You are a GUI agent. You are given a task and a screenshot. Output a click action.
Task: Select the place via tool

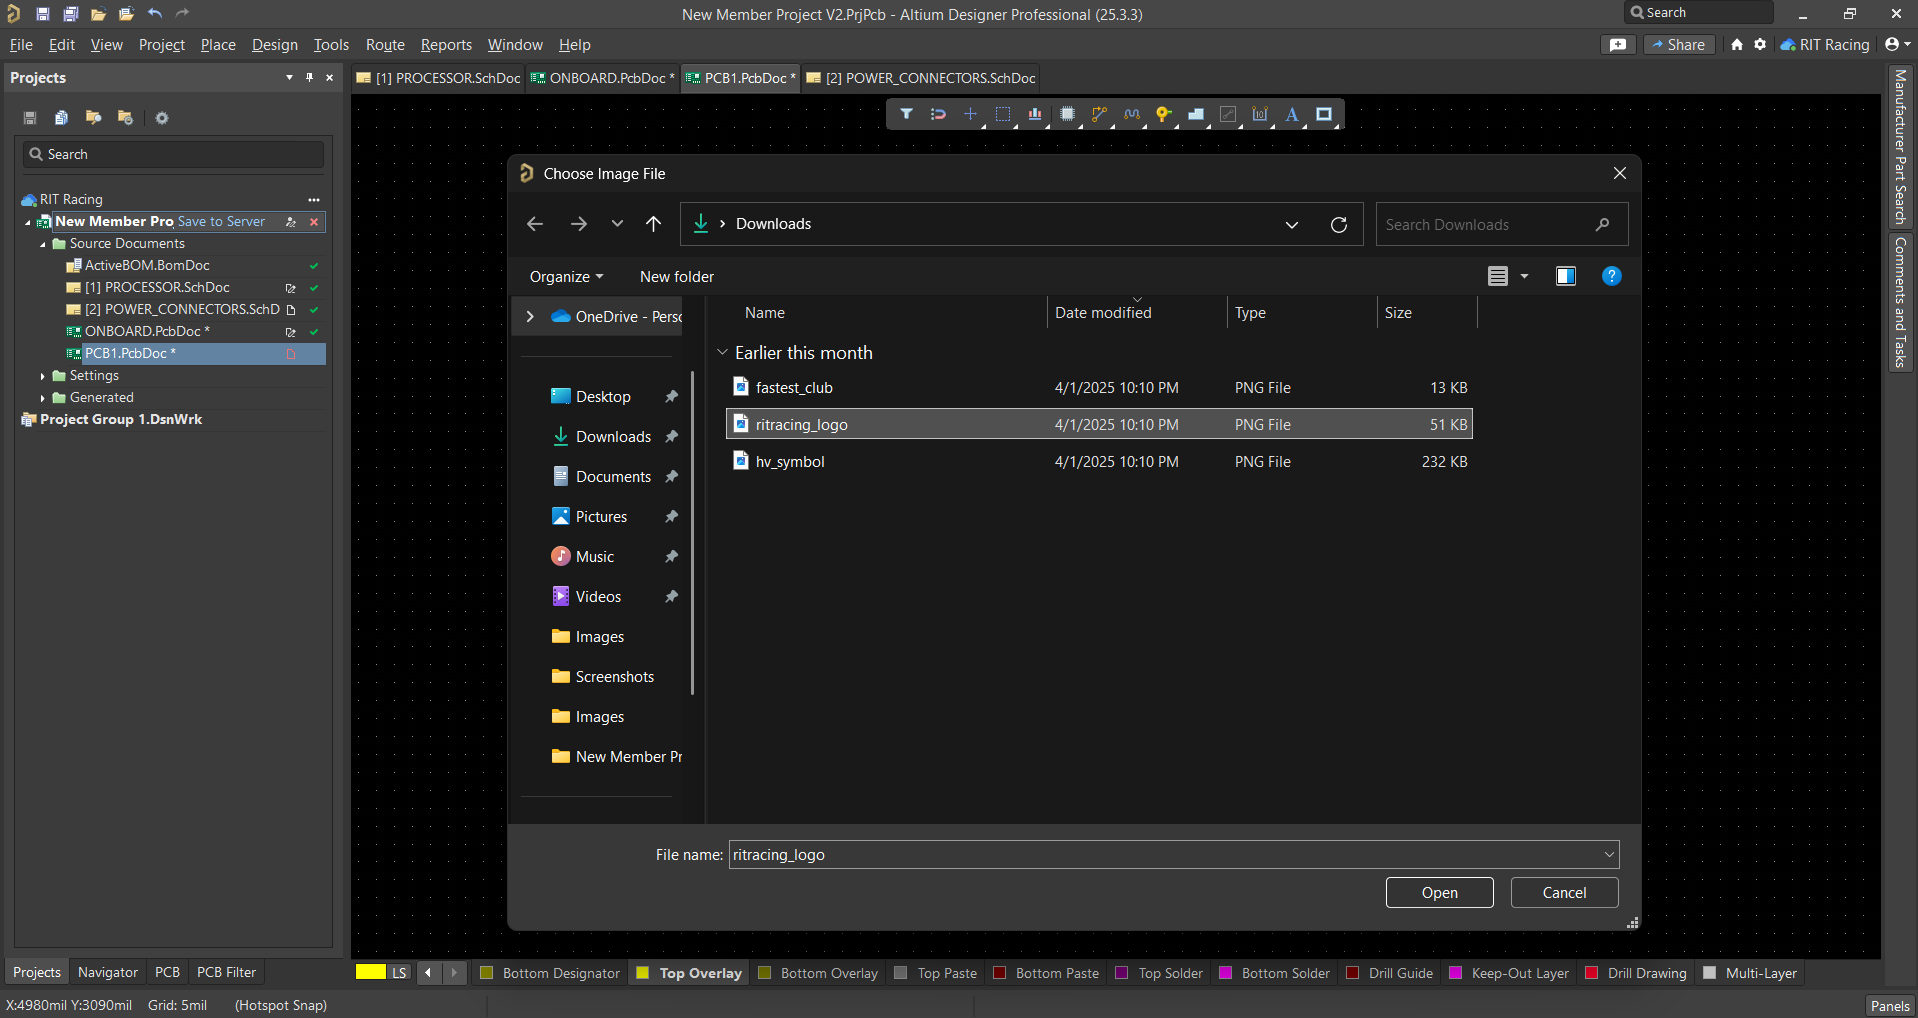1163,114
